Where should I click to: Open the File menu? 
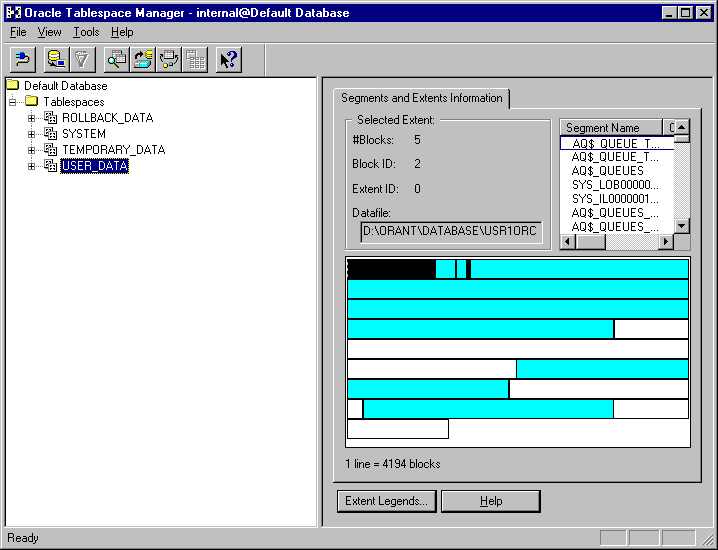click(18, 32)
